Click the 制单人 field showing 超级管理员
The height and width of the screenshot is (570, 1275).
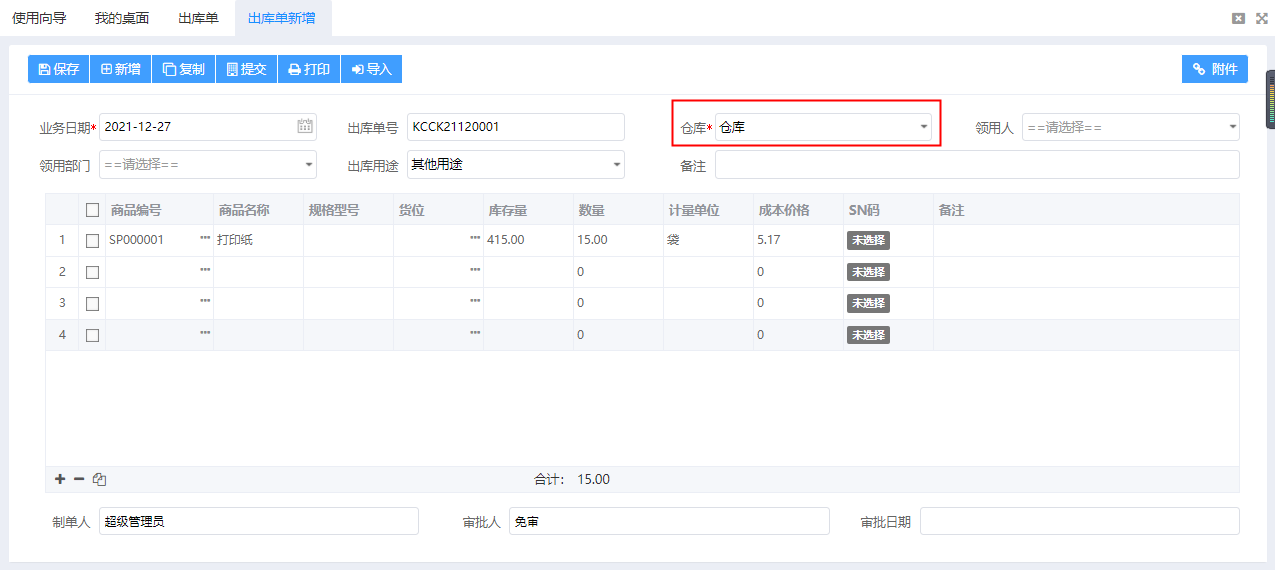tap(258, 521)
